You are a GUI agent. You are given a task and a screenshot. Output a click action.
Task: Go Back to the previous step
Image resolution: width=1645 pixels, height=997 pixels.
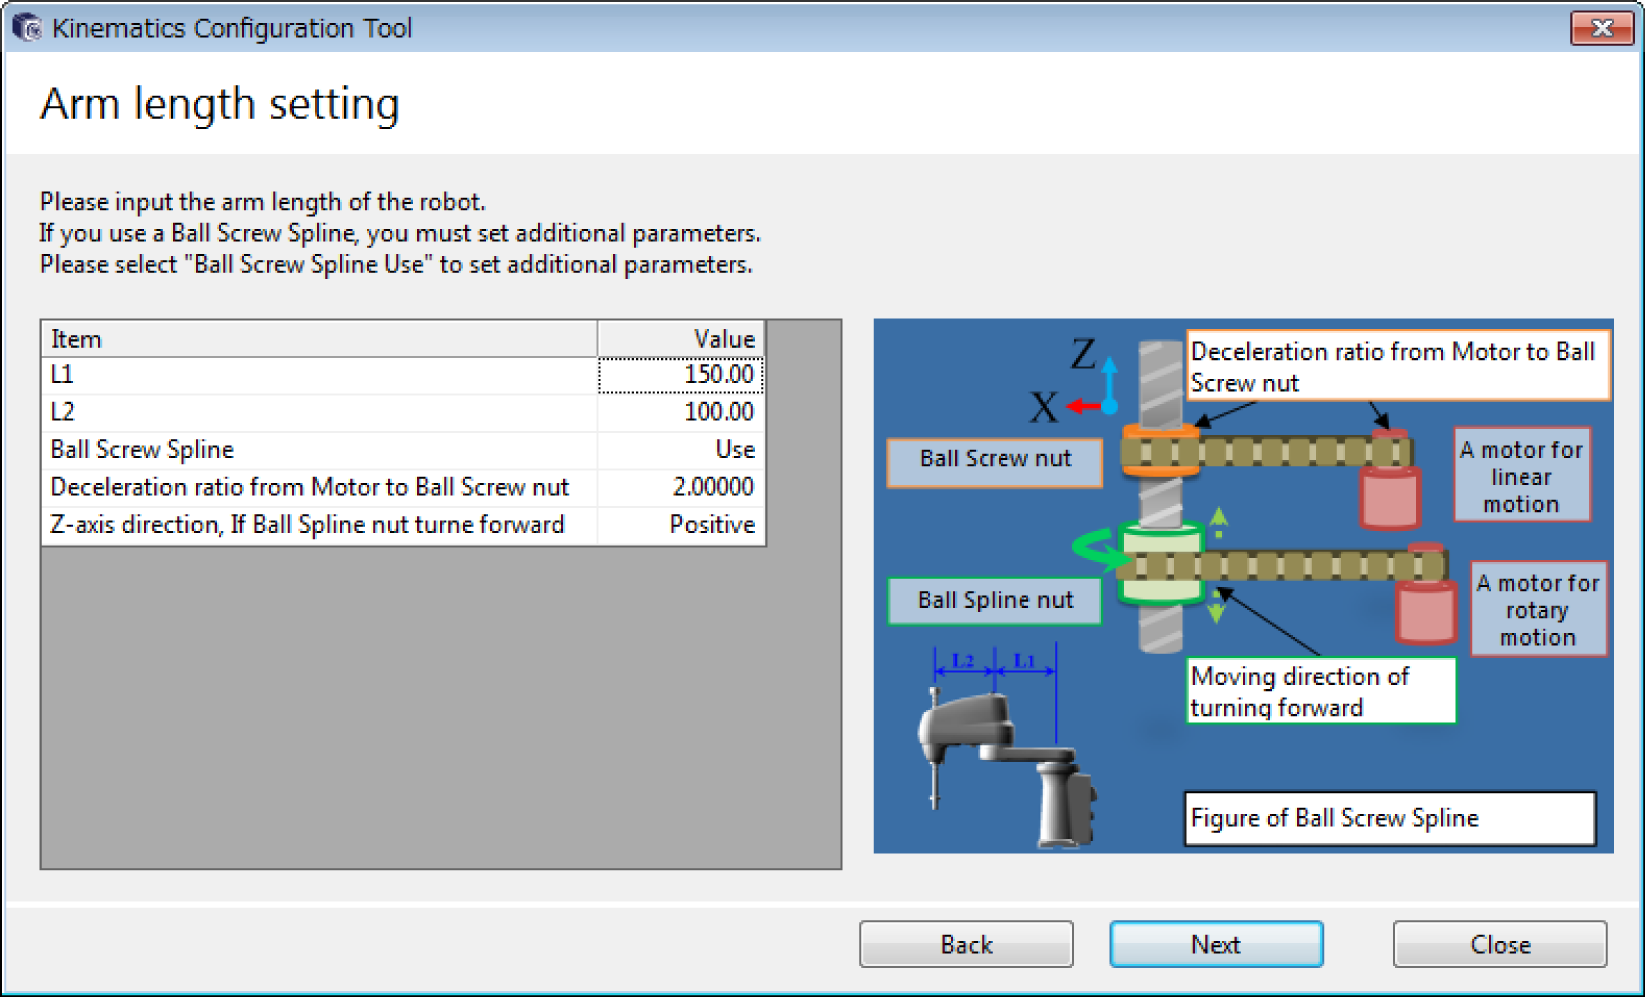(x=966, y=944)
